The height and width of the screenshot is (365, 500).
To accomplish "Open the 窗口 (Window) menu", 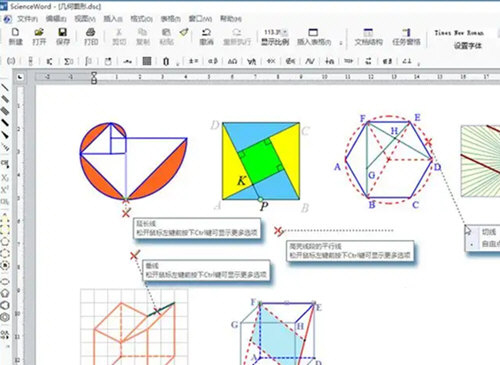I will tap(200, 19).
